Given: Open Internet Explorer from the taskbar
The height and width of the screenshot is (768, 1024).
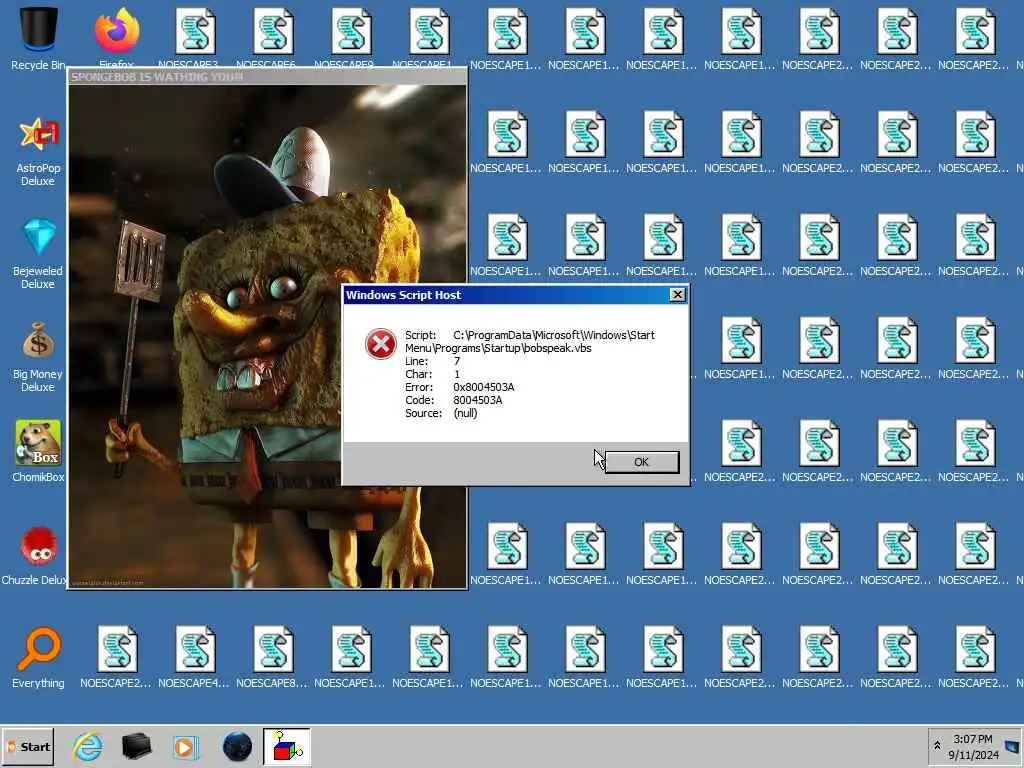Looking at the screenshot, I should 87,746.
